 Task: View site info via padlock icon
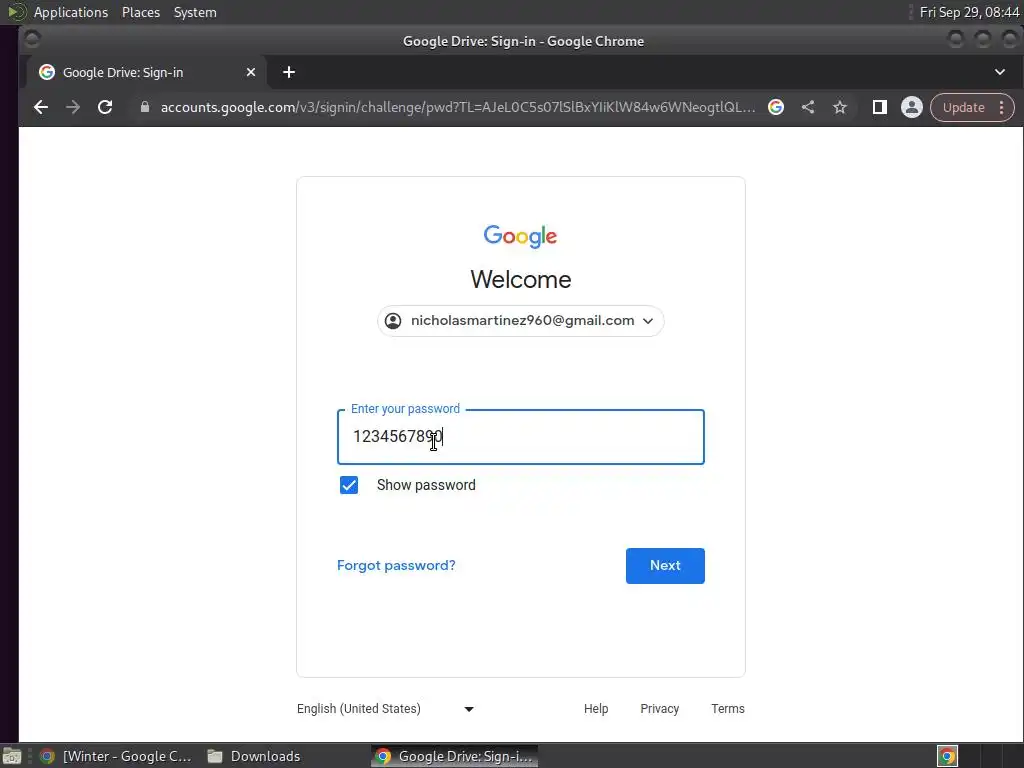click(145, 107)
